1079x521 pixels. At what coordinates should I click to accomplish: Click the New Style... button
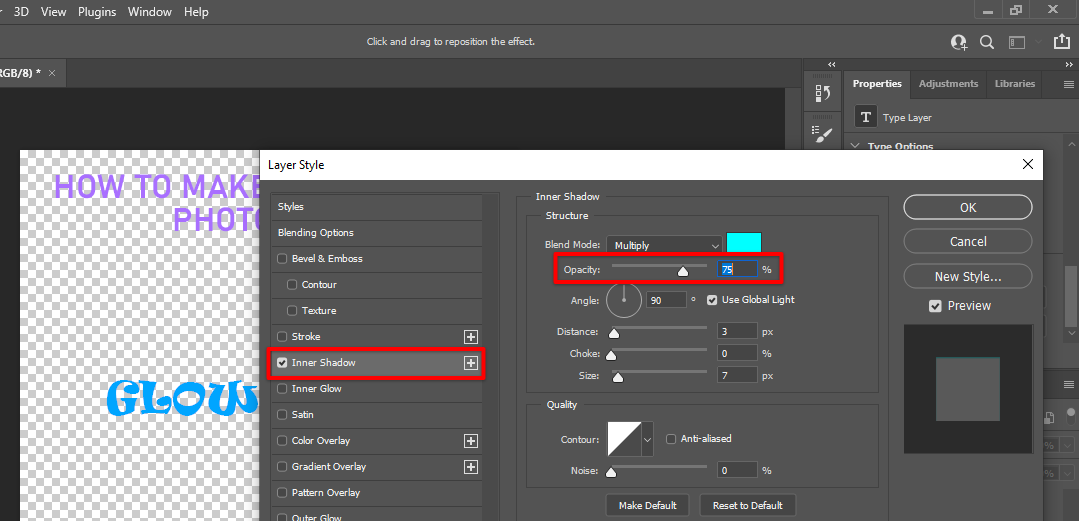[967, 277]
